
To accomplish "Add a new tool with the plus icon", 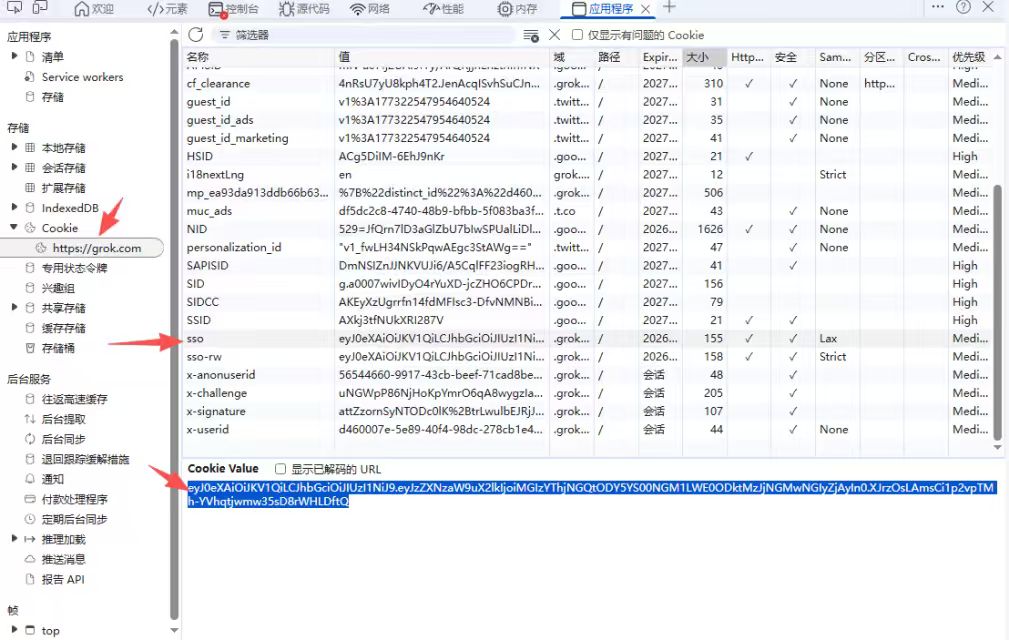I will coord(669,7).
